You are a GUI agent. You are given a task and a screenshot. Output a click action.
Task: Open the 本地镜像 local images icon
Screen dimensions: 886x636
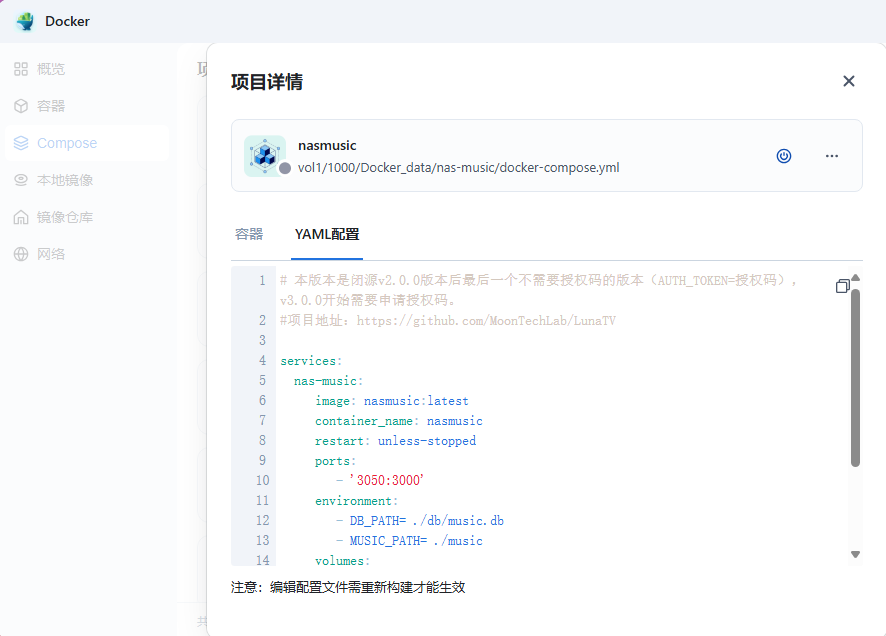21,180
